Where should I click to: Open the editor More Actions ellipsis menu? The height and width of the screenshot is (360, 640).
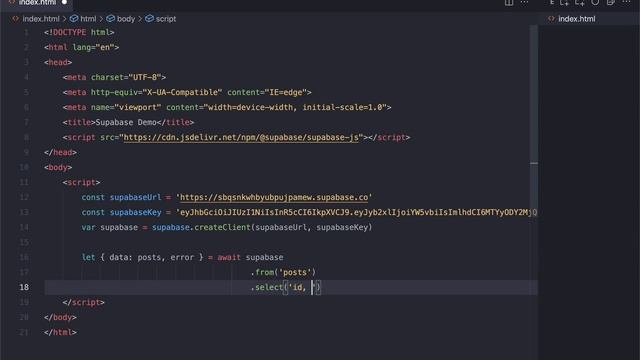pos(524,2)
